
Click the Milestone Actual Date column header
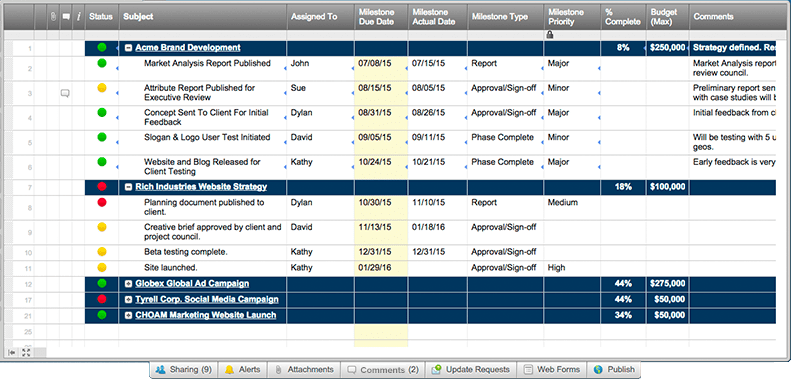[x=437, y=17]
